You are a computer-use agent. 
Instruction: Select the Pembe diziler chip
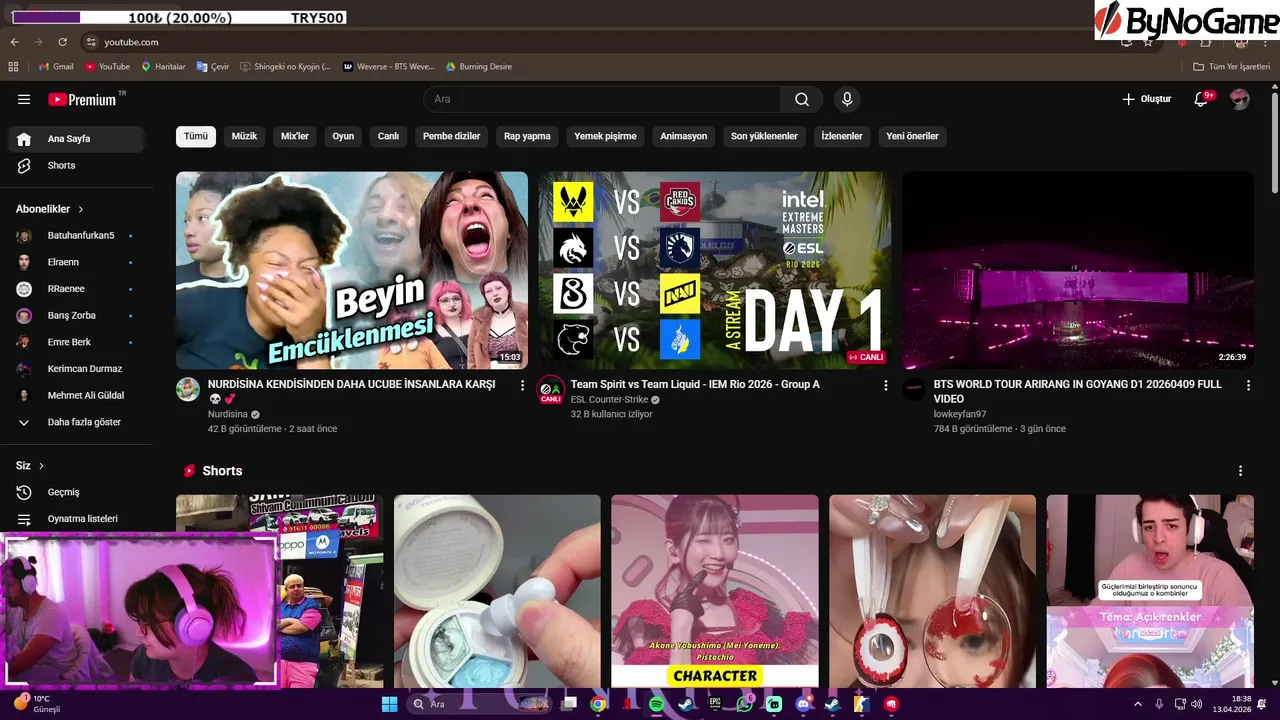452,136
